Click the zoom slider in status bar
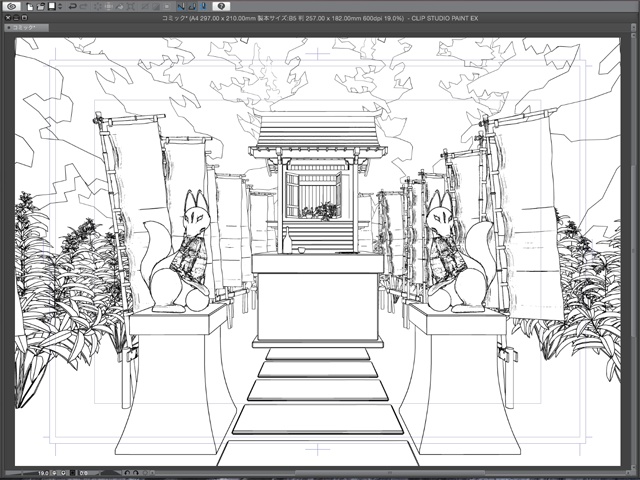640x480 pixels. point(22,473)
